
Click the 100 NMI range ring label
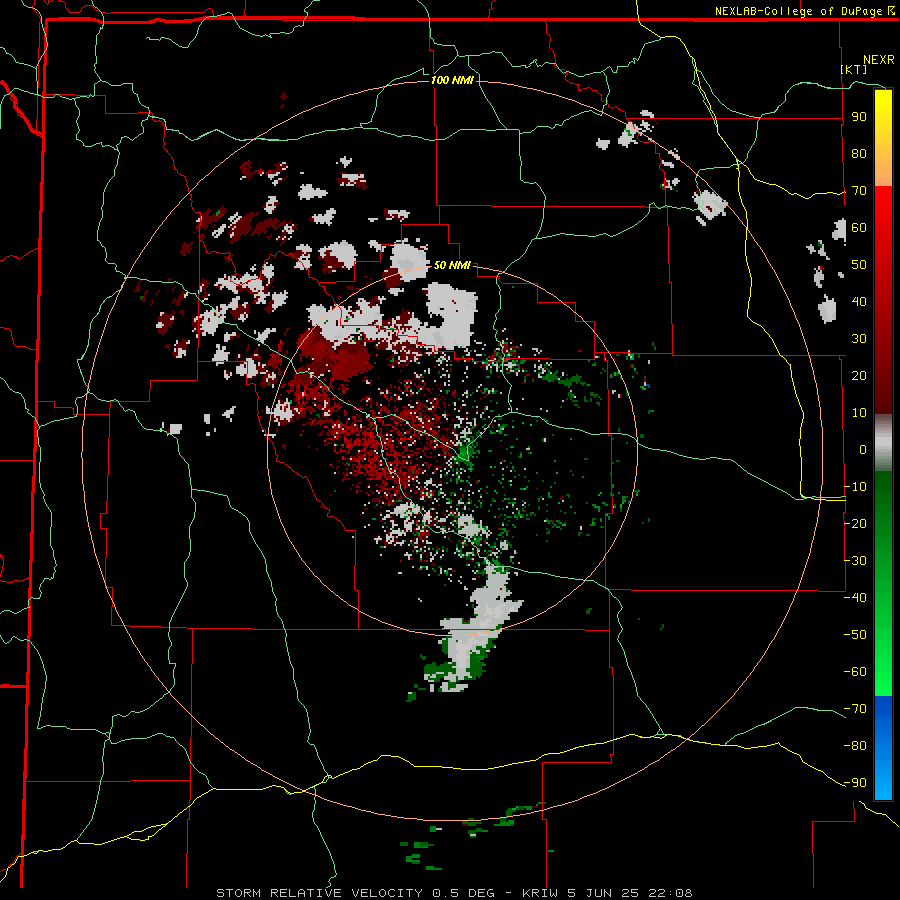(452, 80)
